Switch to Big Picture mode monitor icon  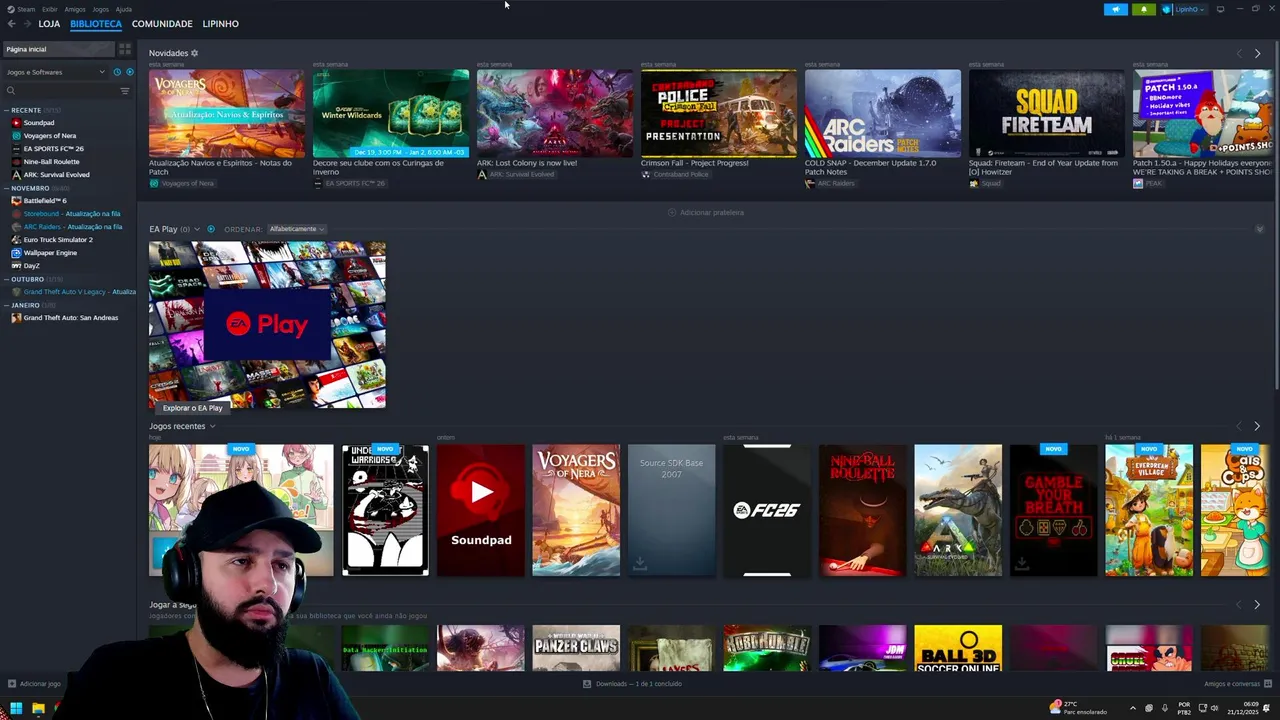click(1220, 9)
